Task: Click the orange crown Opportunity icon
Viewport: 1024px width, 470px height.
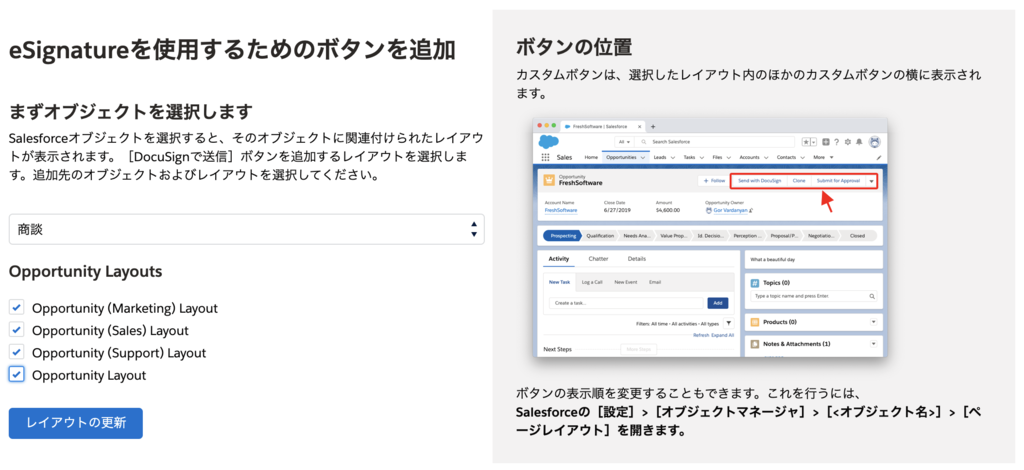Action: (x=549, y=180)
